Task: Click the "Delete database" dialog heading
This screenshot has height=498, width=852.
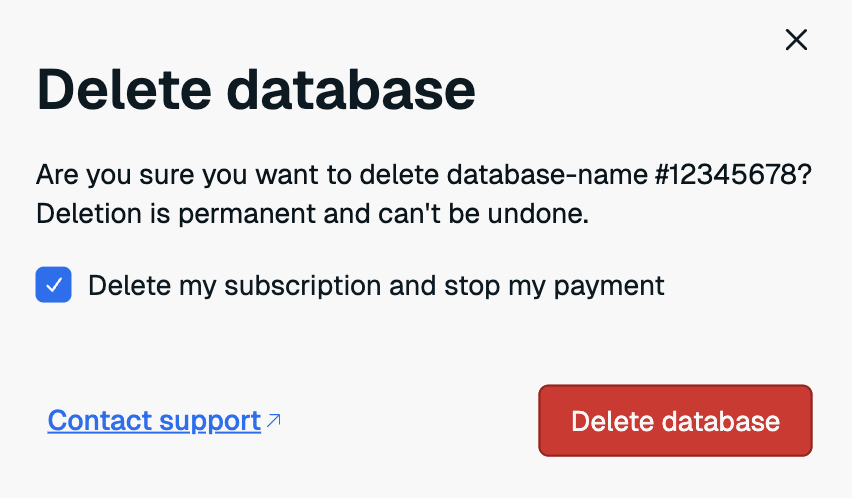Action: pos(256,91)
